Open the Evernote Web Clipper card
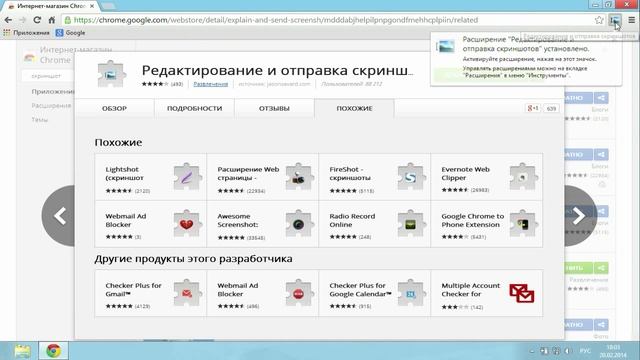Viewport: 640px width, 360px height. coord(487,177)
